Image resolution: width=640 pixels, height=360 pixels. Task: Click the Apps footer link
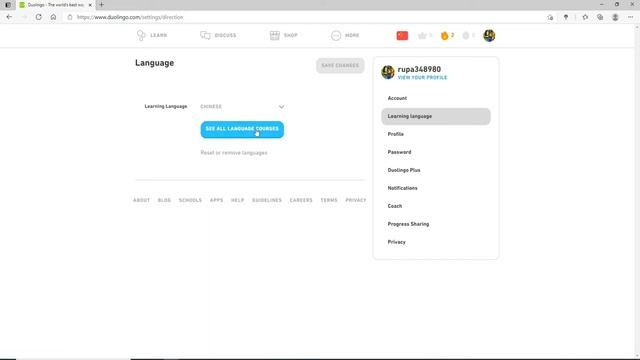216,200
